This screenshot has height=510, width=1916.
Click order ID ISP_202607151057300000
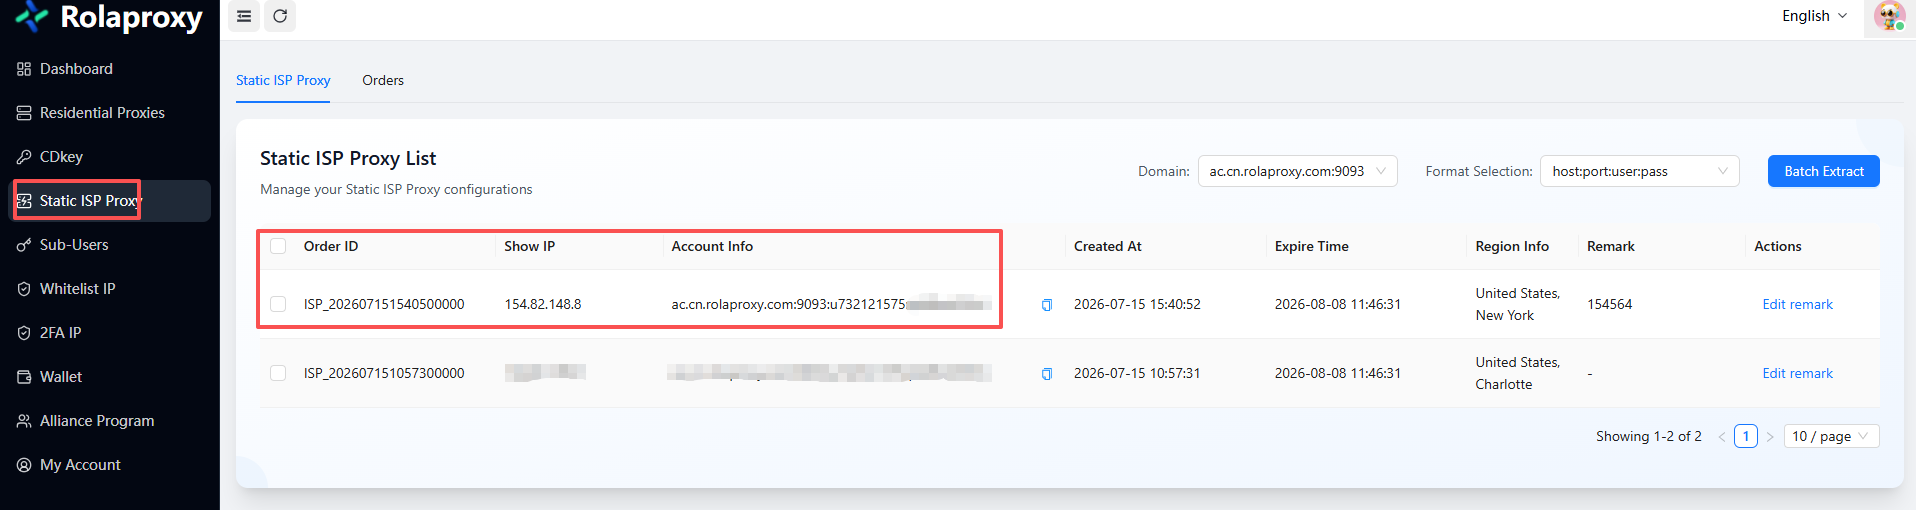[384, 373]
